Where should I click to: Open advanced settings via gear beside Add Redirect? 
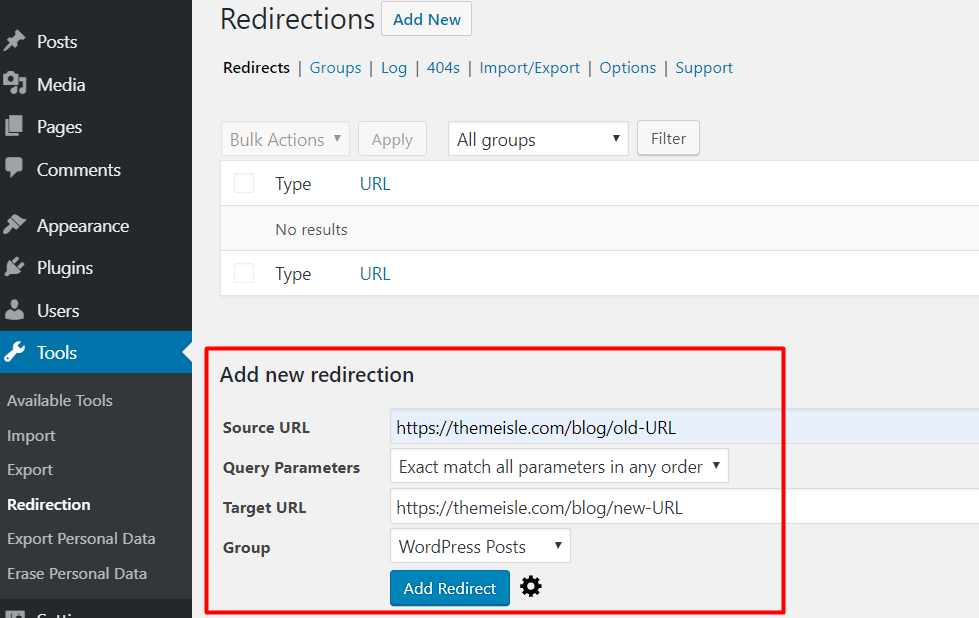pos(531,587)
